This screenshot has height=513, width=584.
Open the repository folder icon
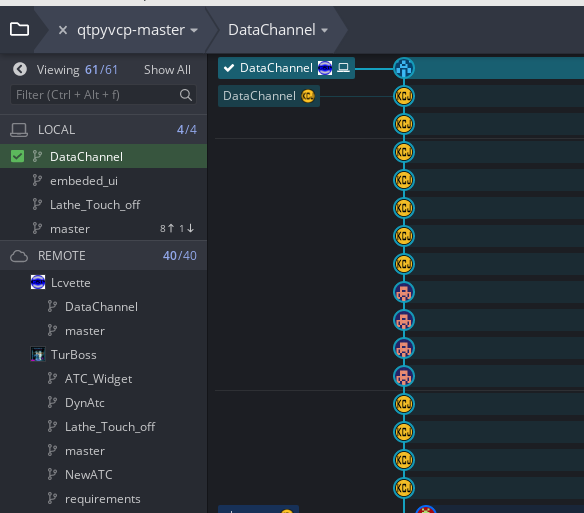point(19,29)
